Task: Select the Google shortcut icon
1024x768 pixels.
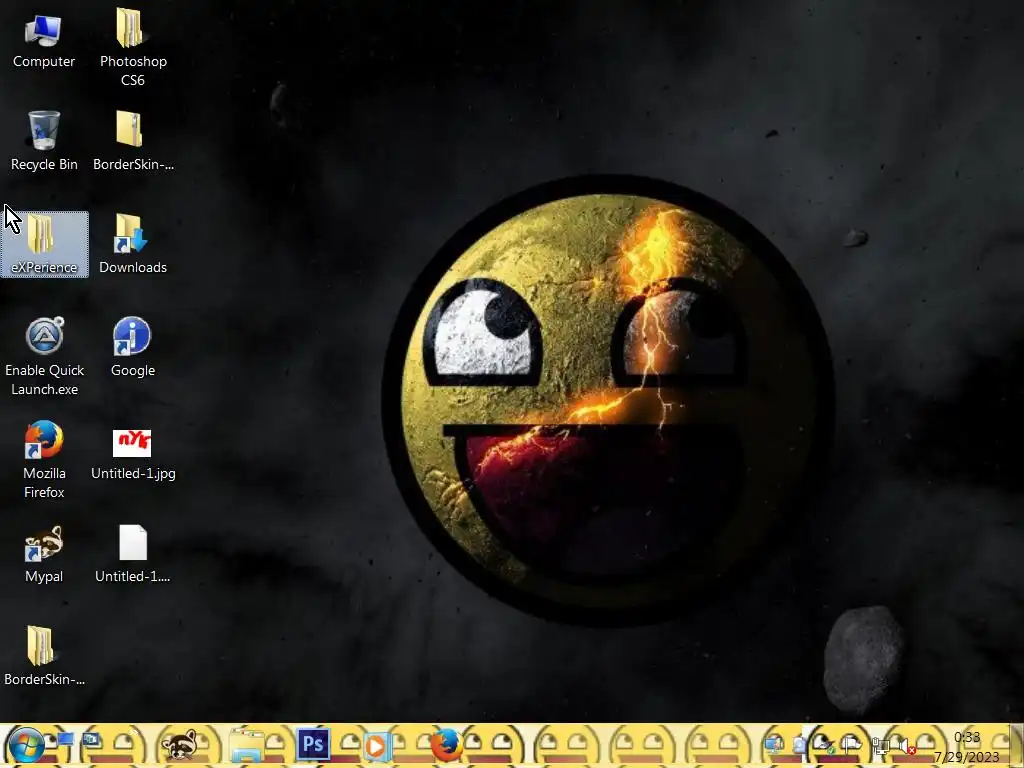Action: coord(133,347)
